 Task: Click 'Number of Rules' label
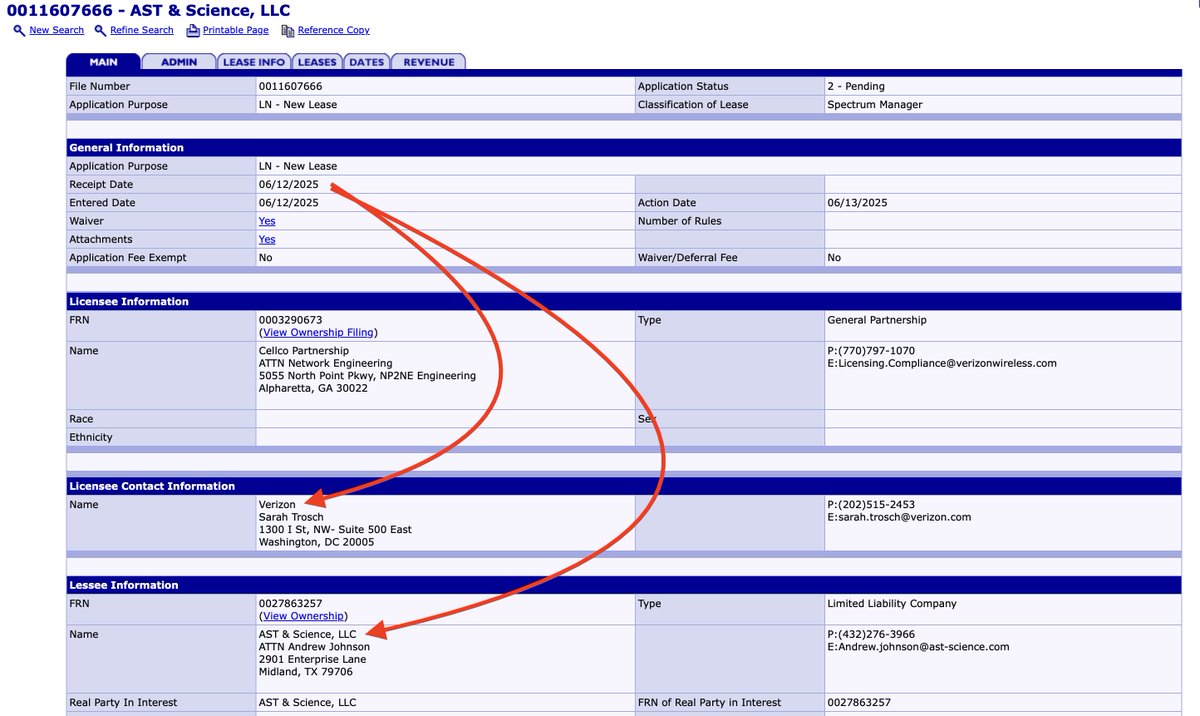(680, 221)
